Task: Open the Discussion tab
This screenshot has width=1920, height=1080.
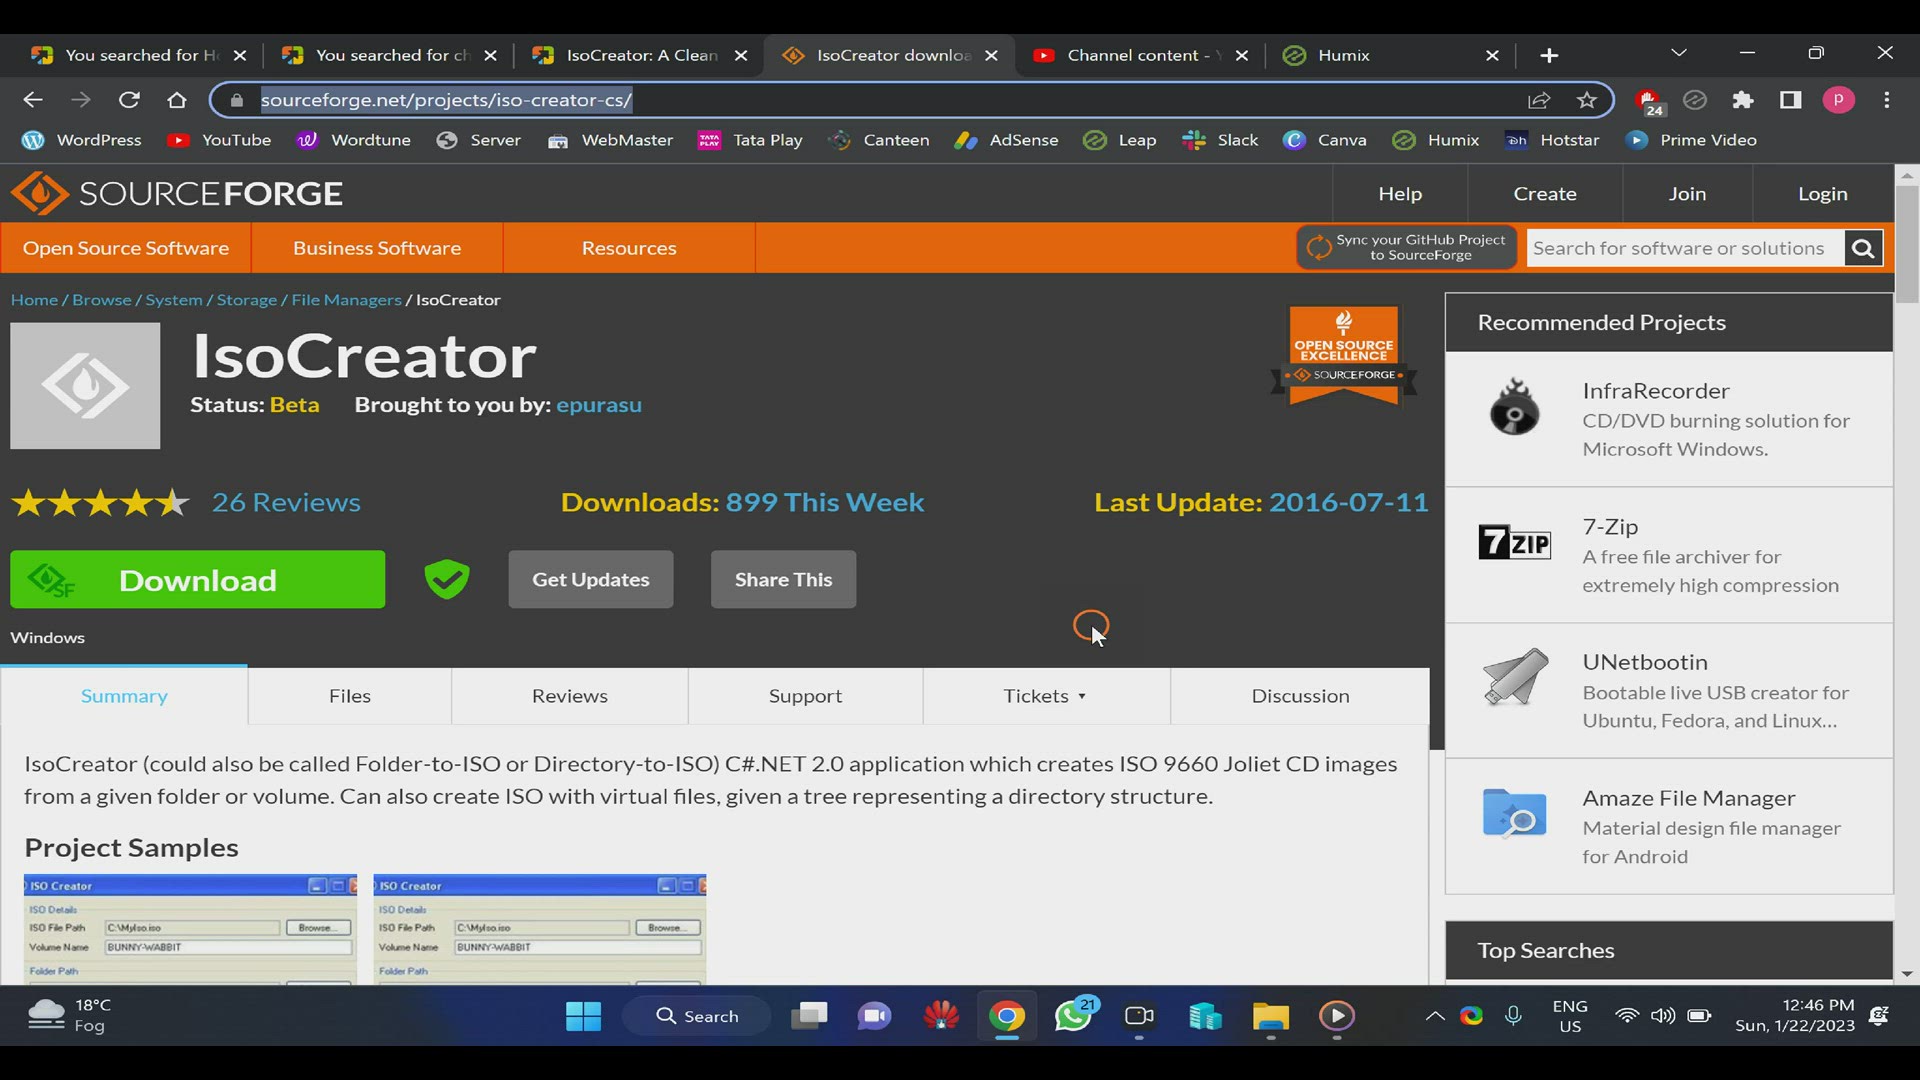Action: (x=1300, y=696)
